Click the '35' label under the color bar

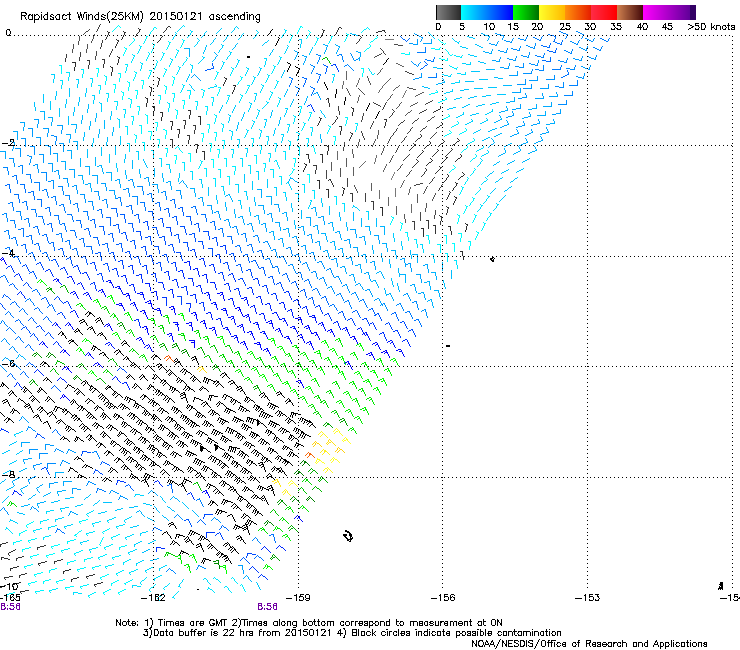pyautogui.click(x=616, y=27)
